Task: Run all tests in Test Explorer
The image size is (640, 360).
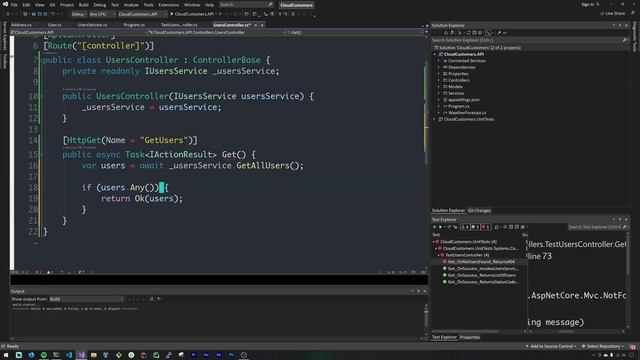Action: pyautogui.click(x=434, y=227)
